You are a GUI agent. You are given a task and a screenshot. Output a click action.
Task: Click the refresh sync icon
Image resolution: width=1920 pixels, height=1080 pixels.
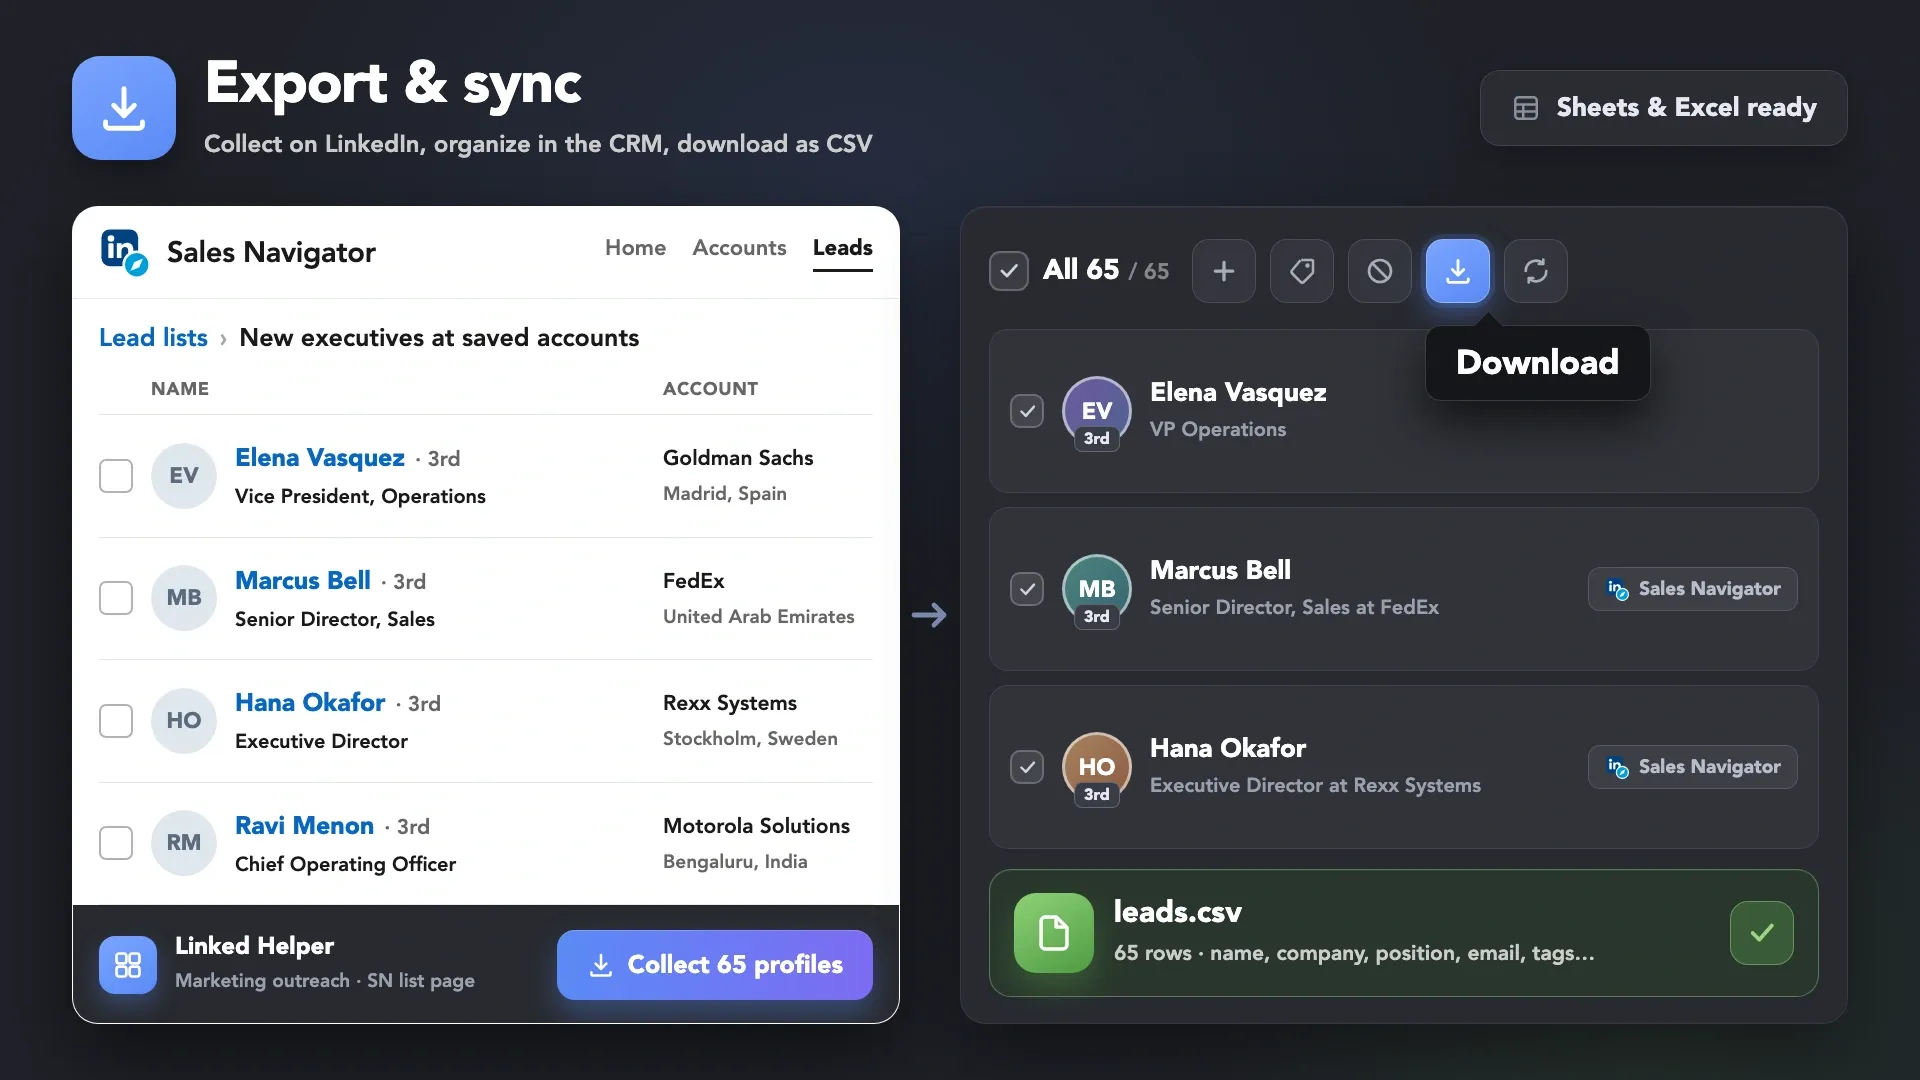pos(1536,271)
